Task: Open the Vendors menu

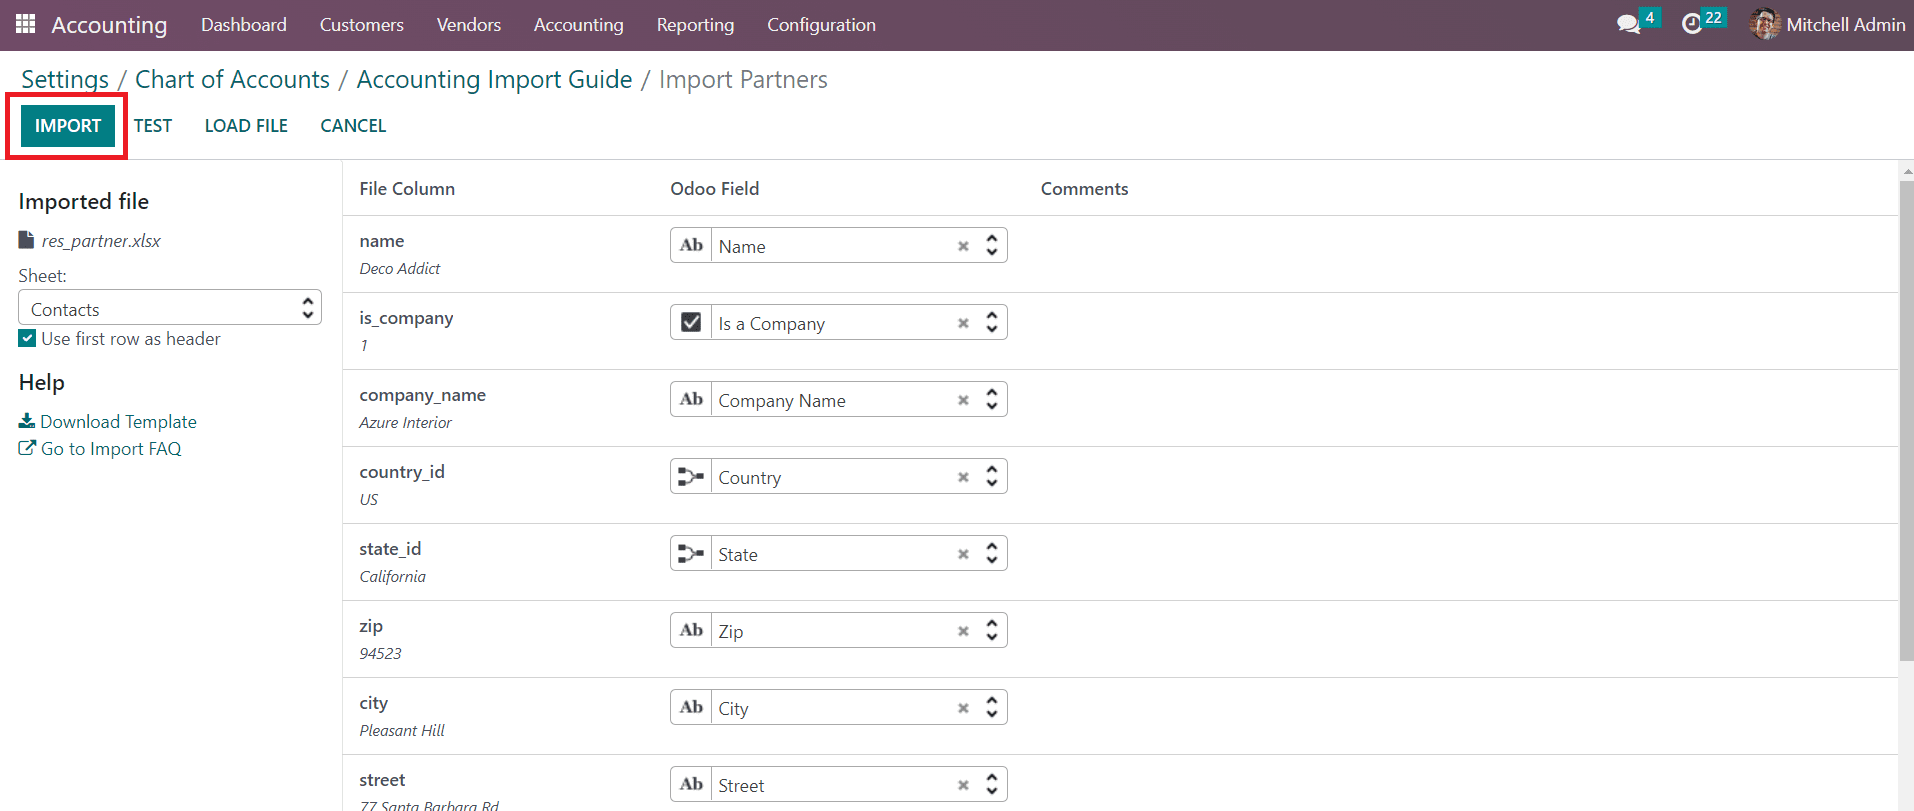Action: (x=468, y=25)
